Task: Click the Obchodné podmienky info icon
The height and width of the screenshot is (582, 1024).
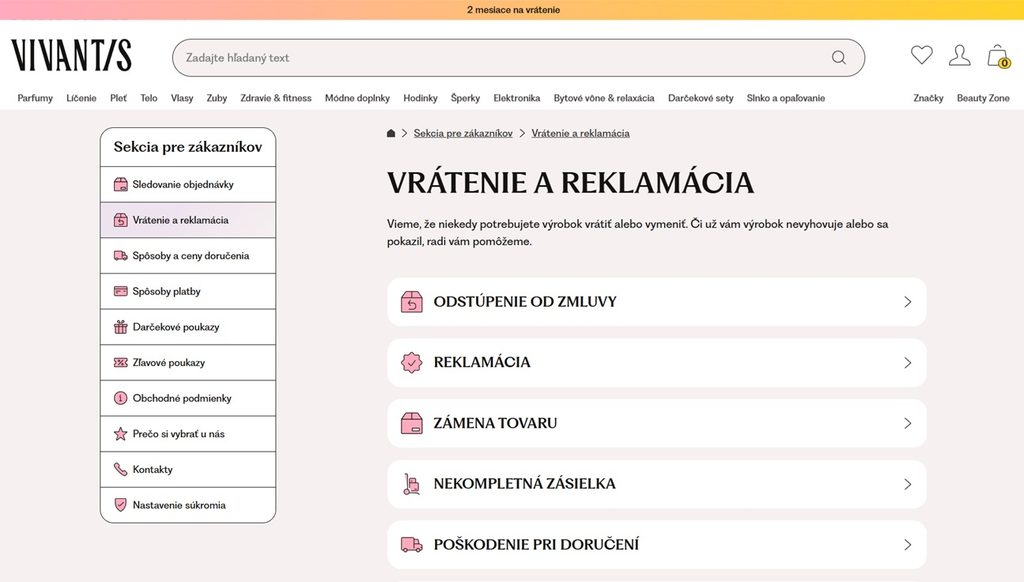Action: (x=121, y=398)
